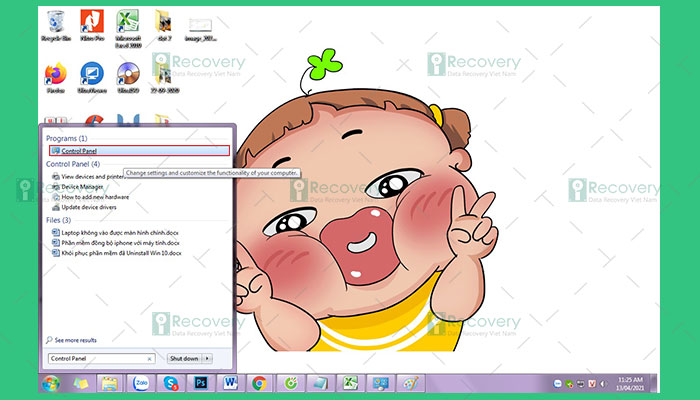This screenshot has height=400, width=700.
Task: Click the Control Panel (4) group header
Action: tap(73, 164)
